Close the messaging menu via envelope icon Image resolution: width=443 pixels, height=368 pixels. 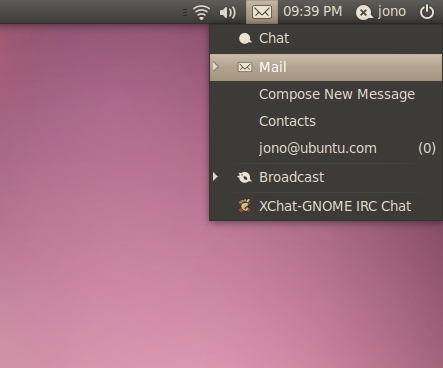[262, 12]
